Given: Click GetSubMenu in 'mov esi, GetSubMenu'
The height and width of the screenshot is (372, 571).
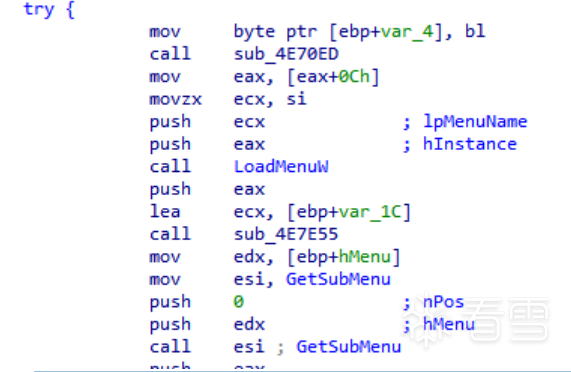Looking at the screenshot, I should (x=338, y=279).
